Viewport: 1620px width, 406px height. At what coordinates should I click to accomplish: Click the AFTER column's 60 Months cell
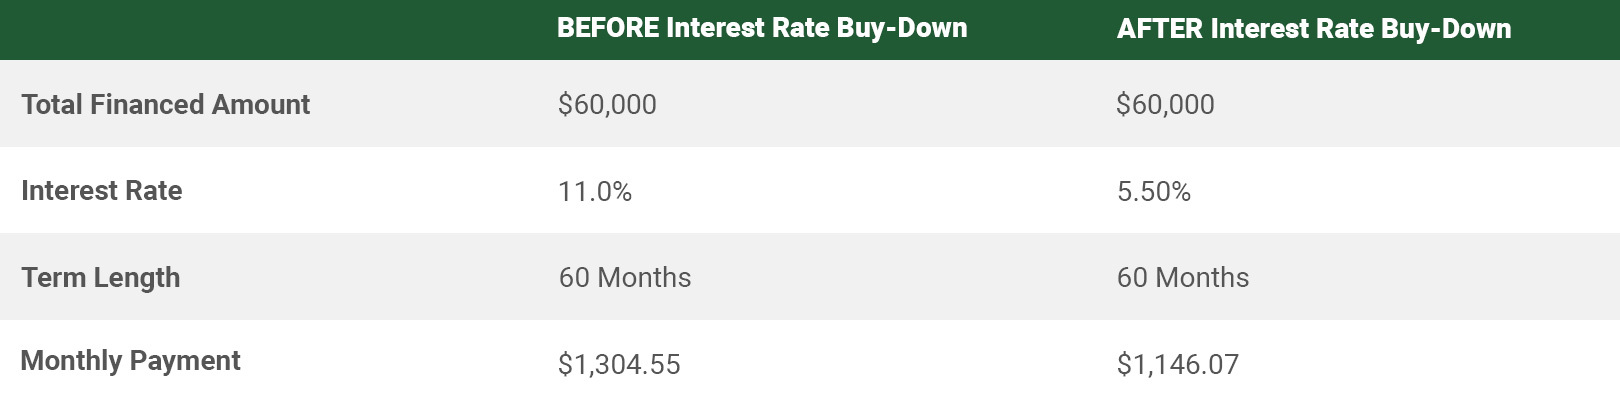pyautogui.click(x=1183, y=277)
